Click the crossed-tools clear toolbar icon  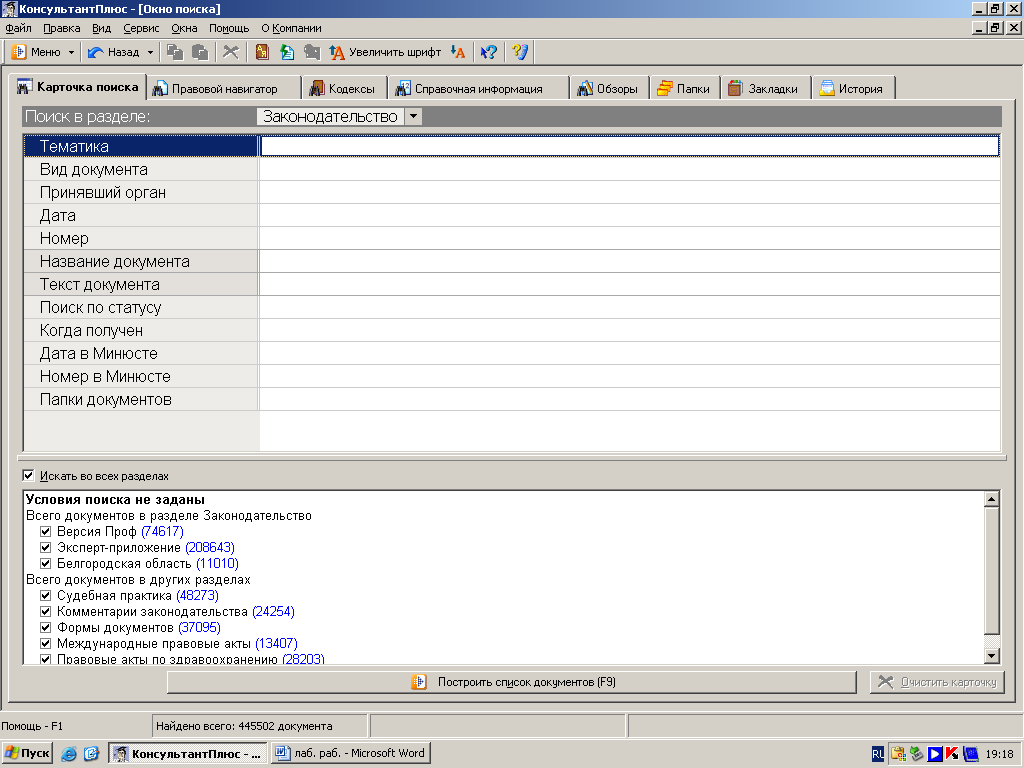click(x=231, y=52)
